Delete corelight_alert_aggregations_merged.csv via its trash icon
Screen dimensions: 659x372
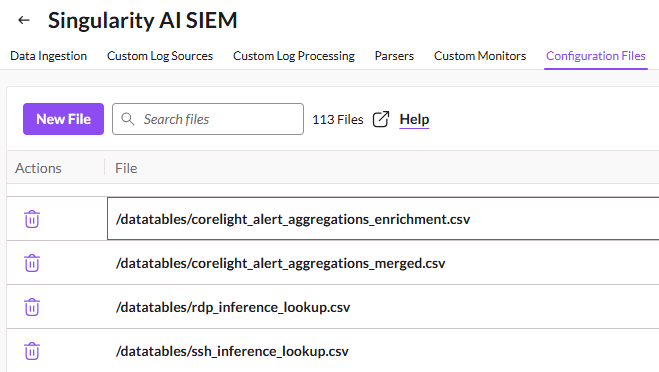(x=32, y=263)
